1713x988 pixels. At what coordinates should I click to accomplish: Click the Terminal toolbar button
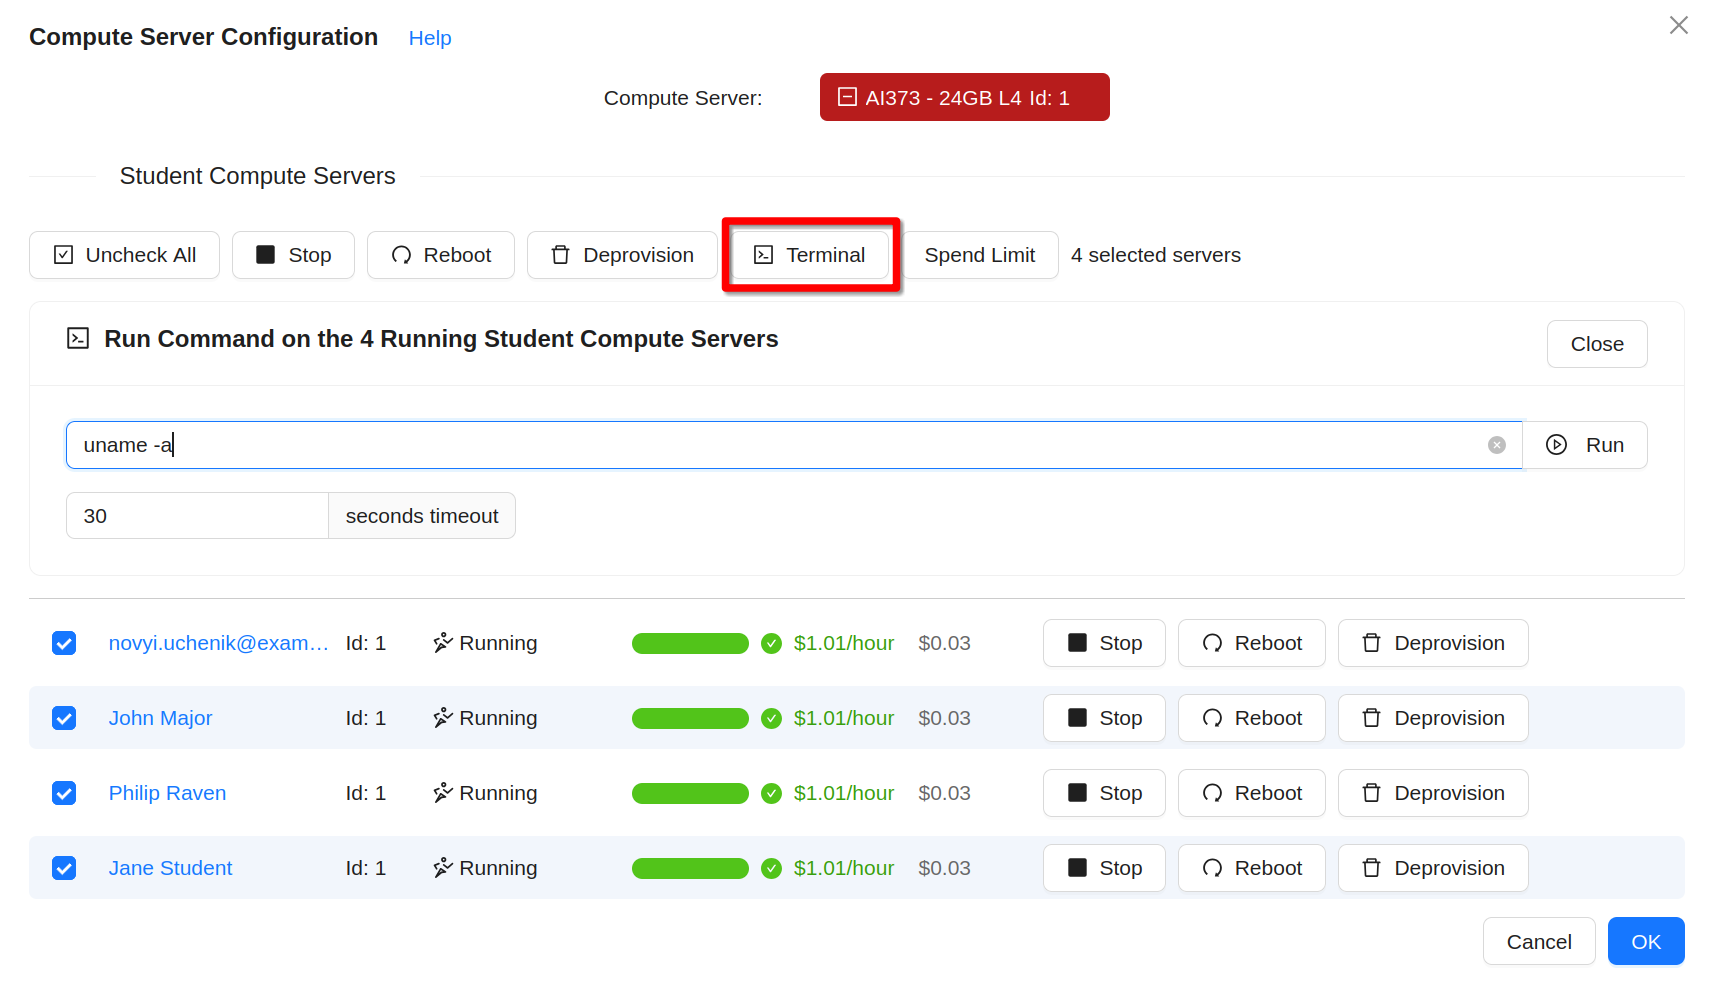[810, 255]
